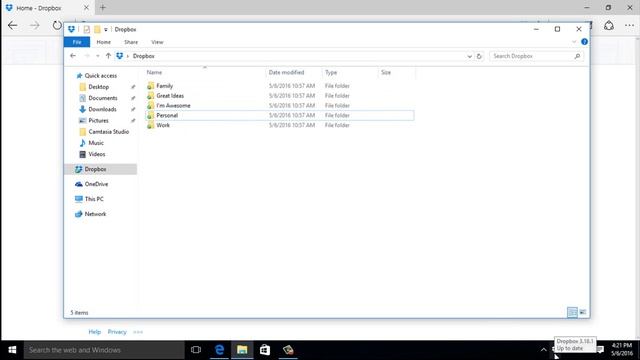The width and height of the screenshot is (640, 360).
Task: Go back in the browser window
Action: (13, 25)
